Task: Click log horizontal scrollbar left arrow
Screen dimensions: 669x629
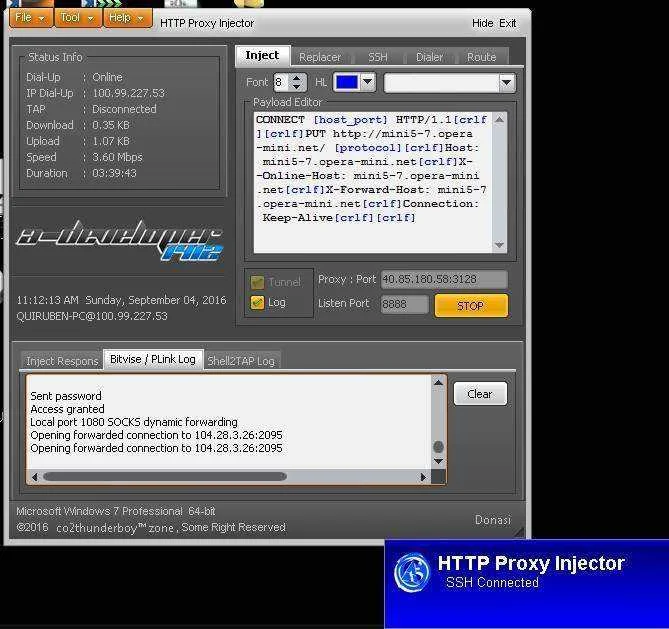Action: [35, 477]
